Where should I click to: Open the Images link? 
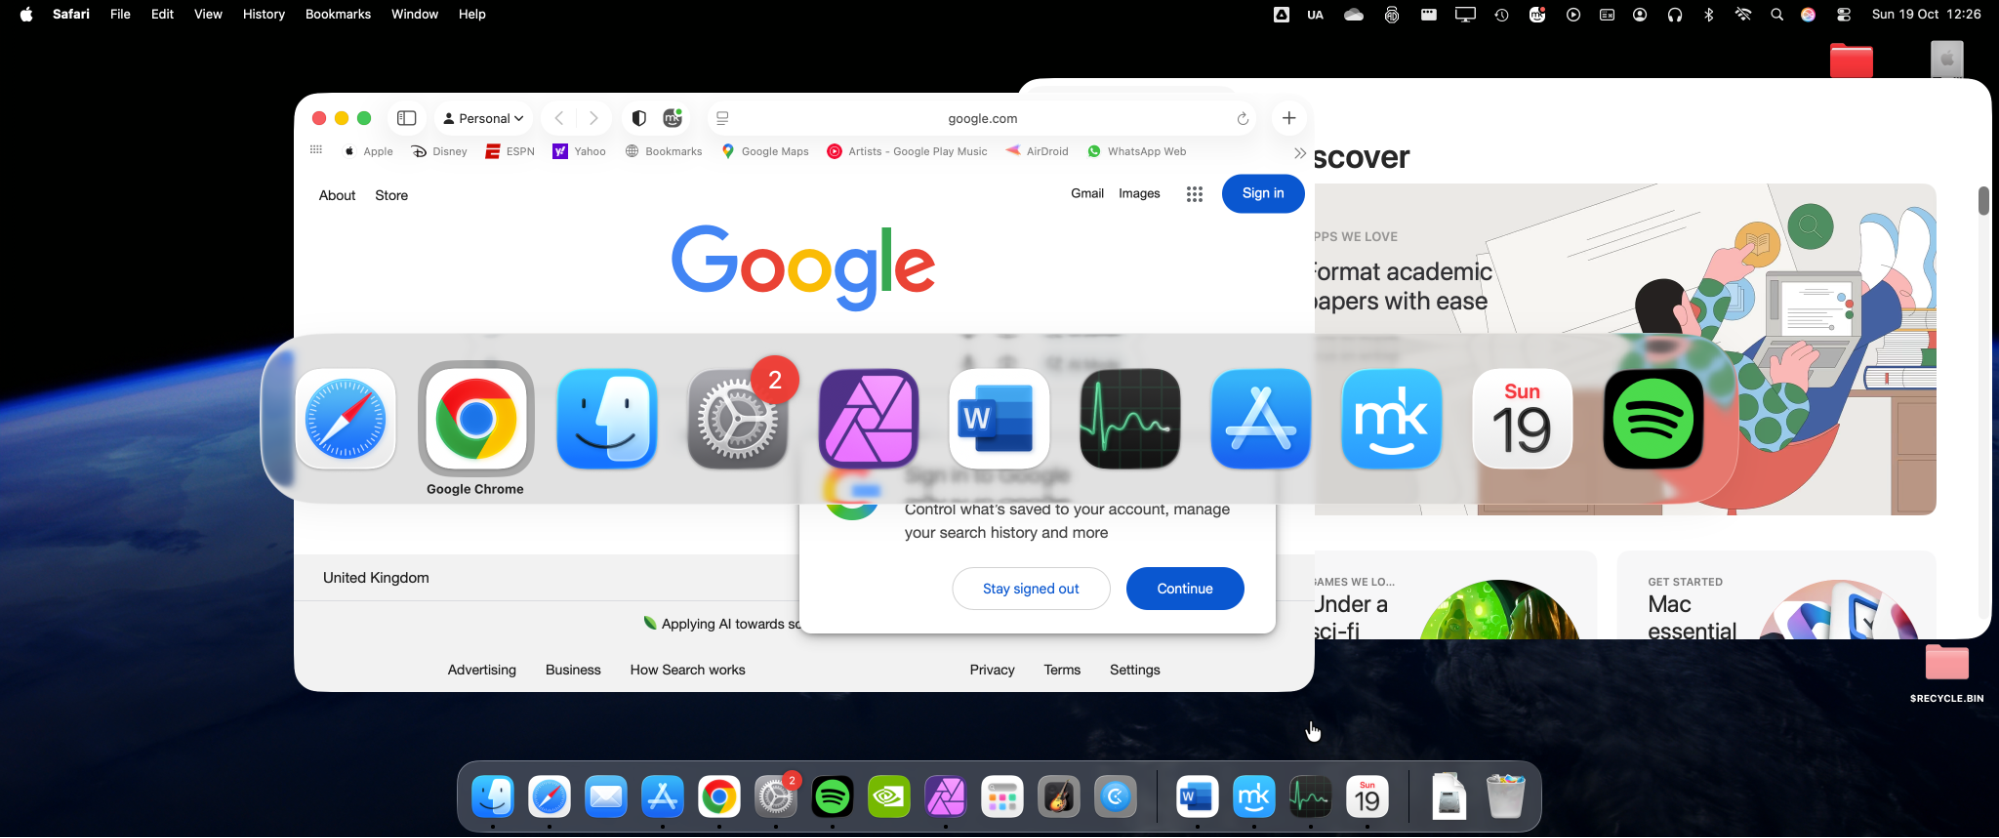(x=1139, y=193)
